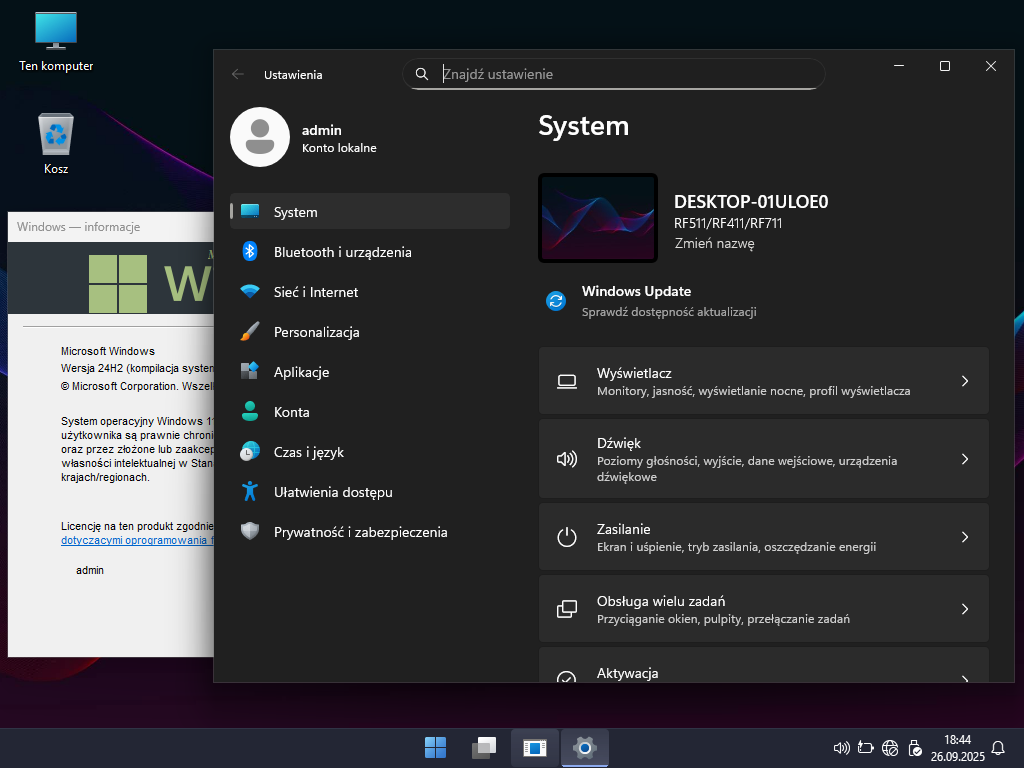Expand the Wyświetlacz settings chevron

click(x=964, y=381)
